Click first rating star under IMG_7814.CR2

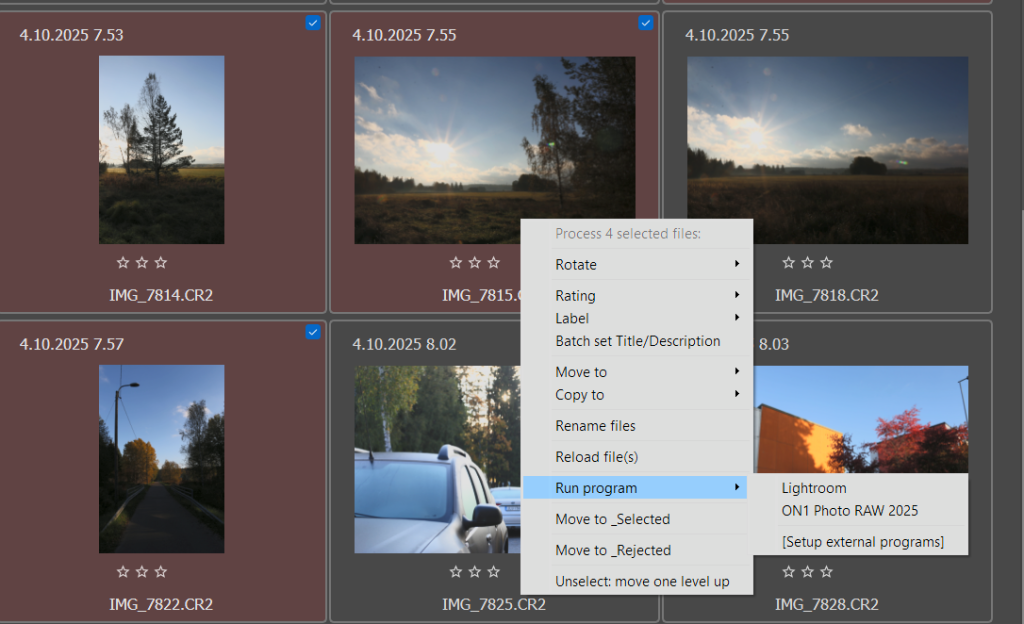pos(123,263)
